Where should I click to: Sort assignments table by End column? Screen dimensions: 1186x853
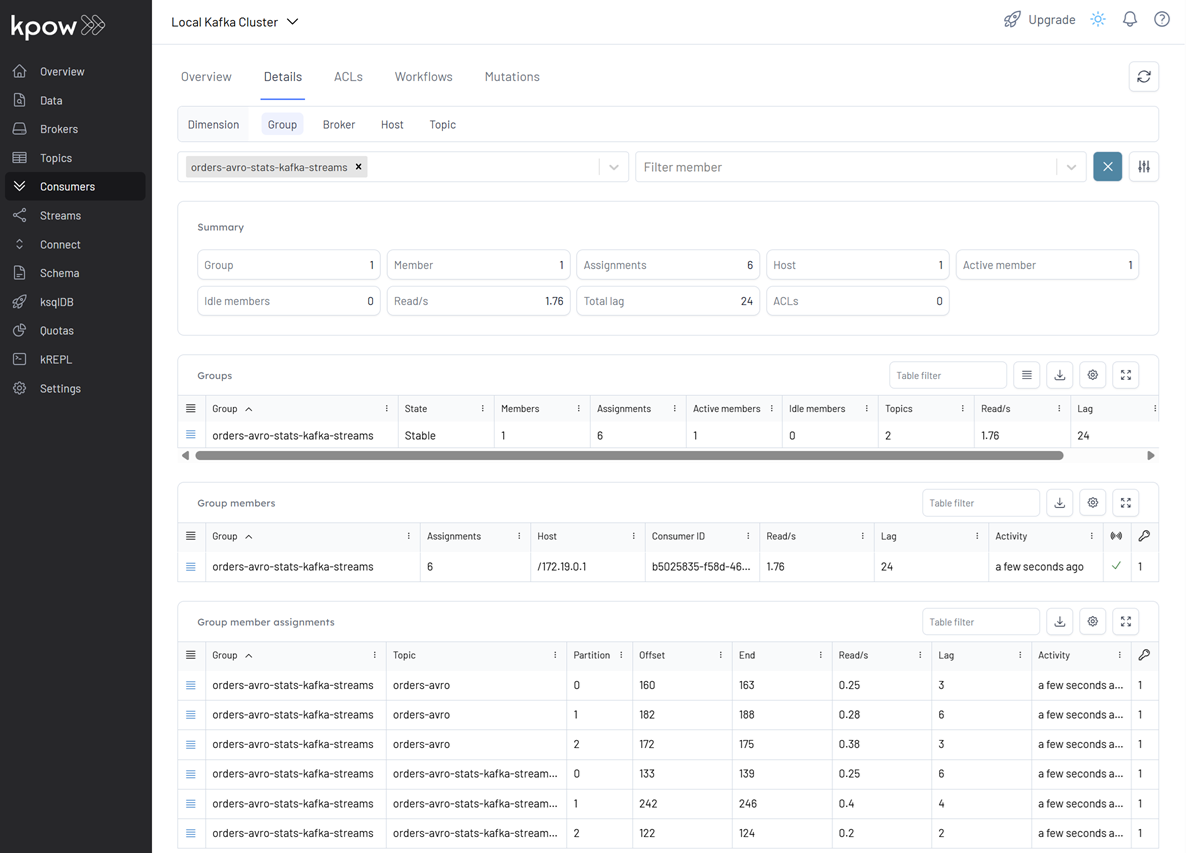click(x=747, y=655)
